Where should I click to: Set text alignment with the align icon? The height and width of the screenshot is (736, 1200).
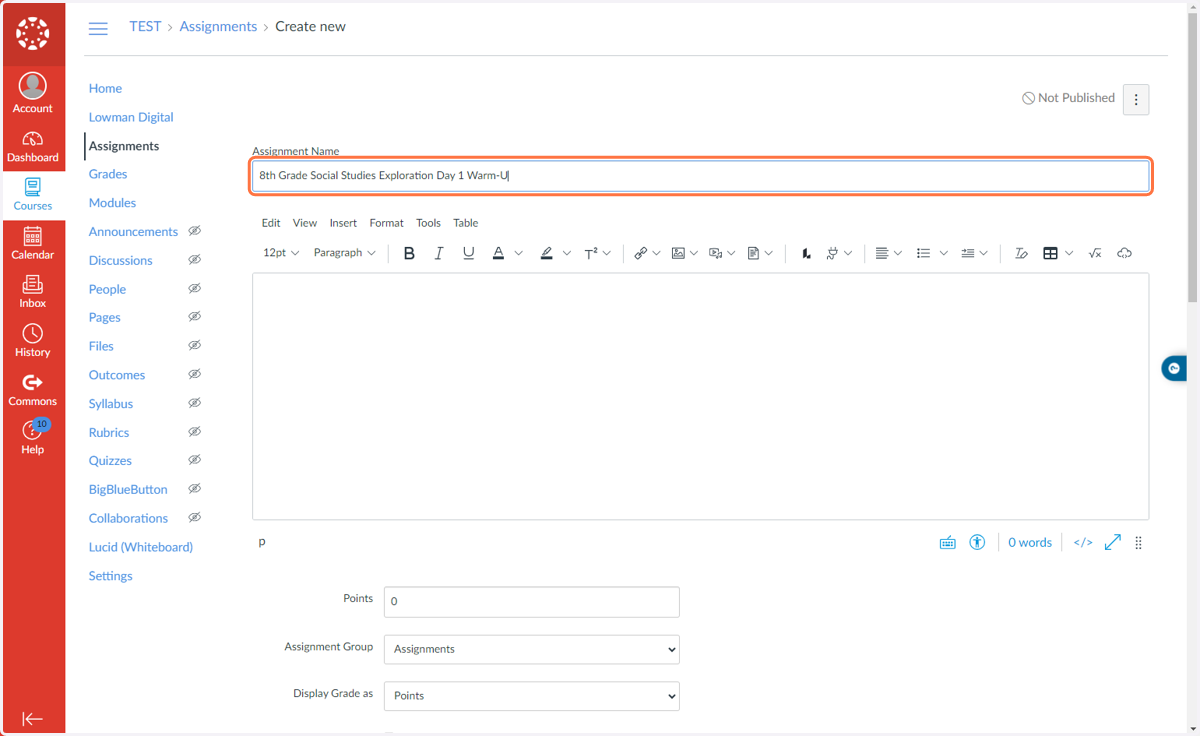tap(881, 253)
